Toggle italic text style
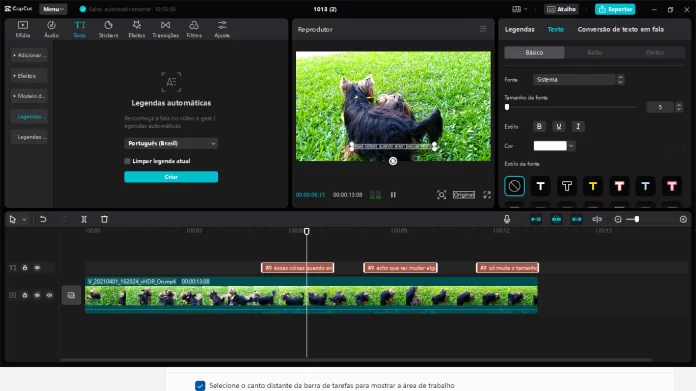This screenshot has width=696, height=391. click(578, 126)
